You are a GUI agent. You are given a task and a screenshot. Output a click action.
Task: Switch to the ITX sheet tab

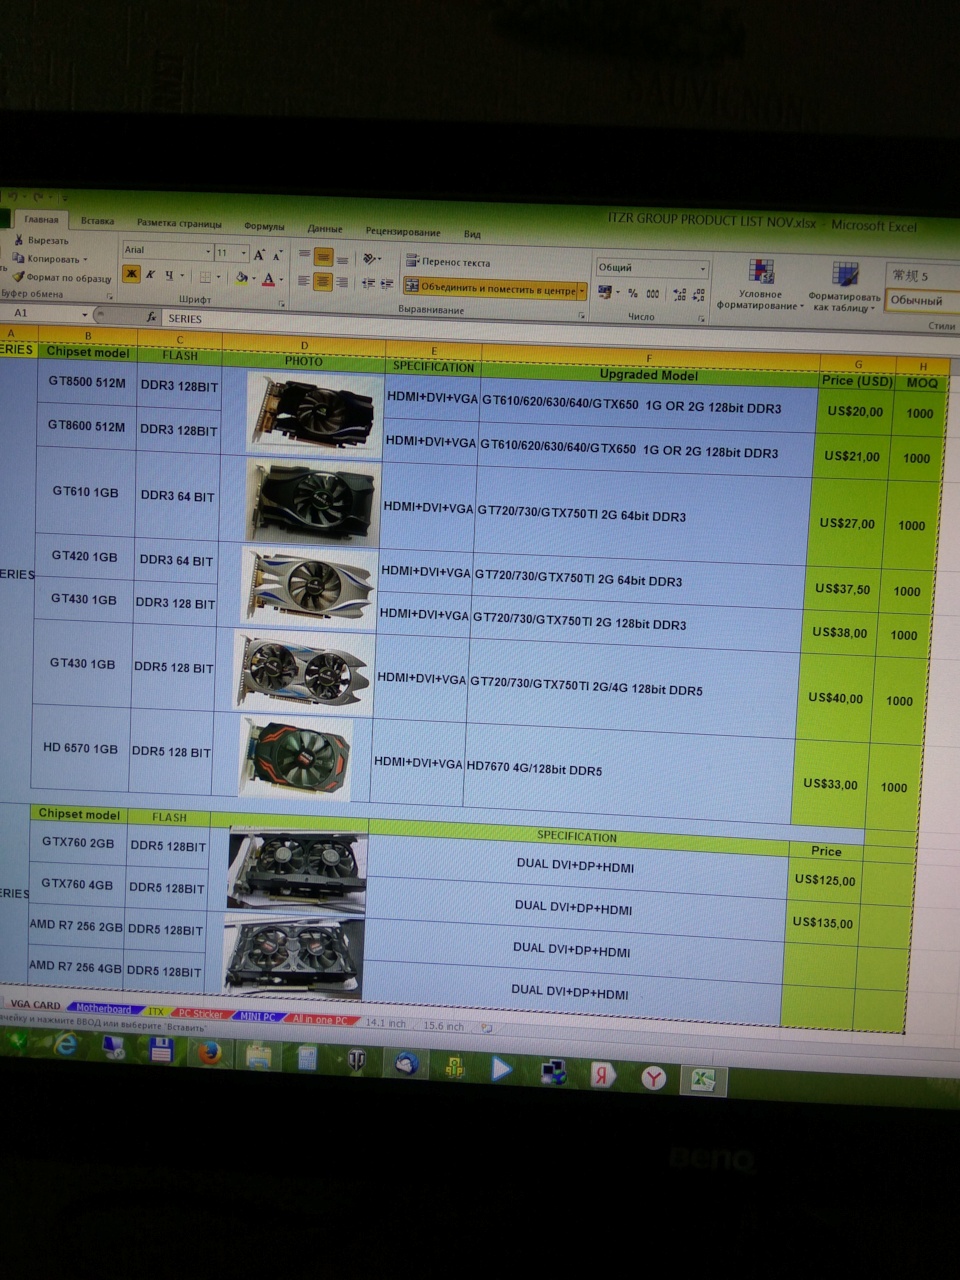pyautogui.click(x=156, y=1011)
